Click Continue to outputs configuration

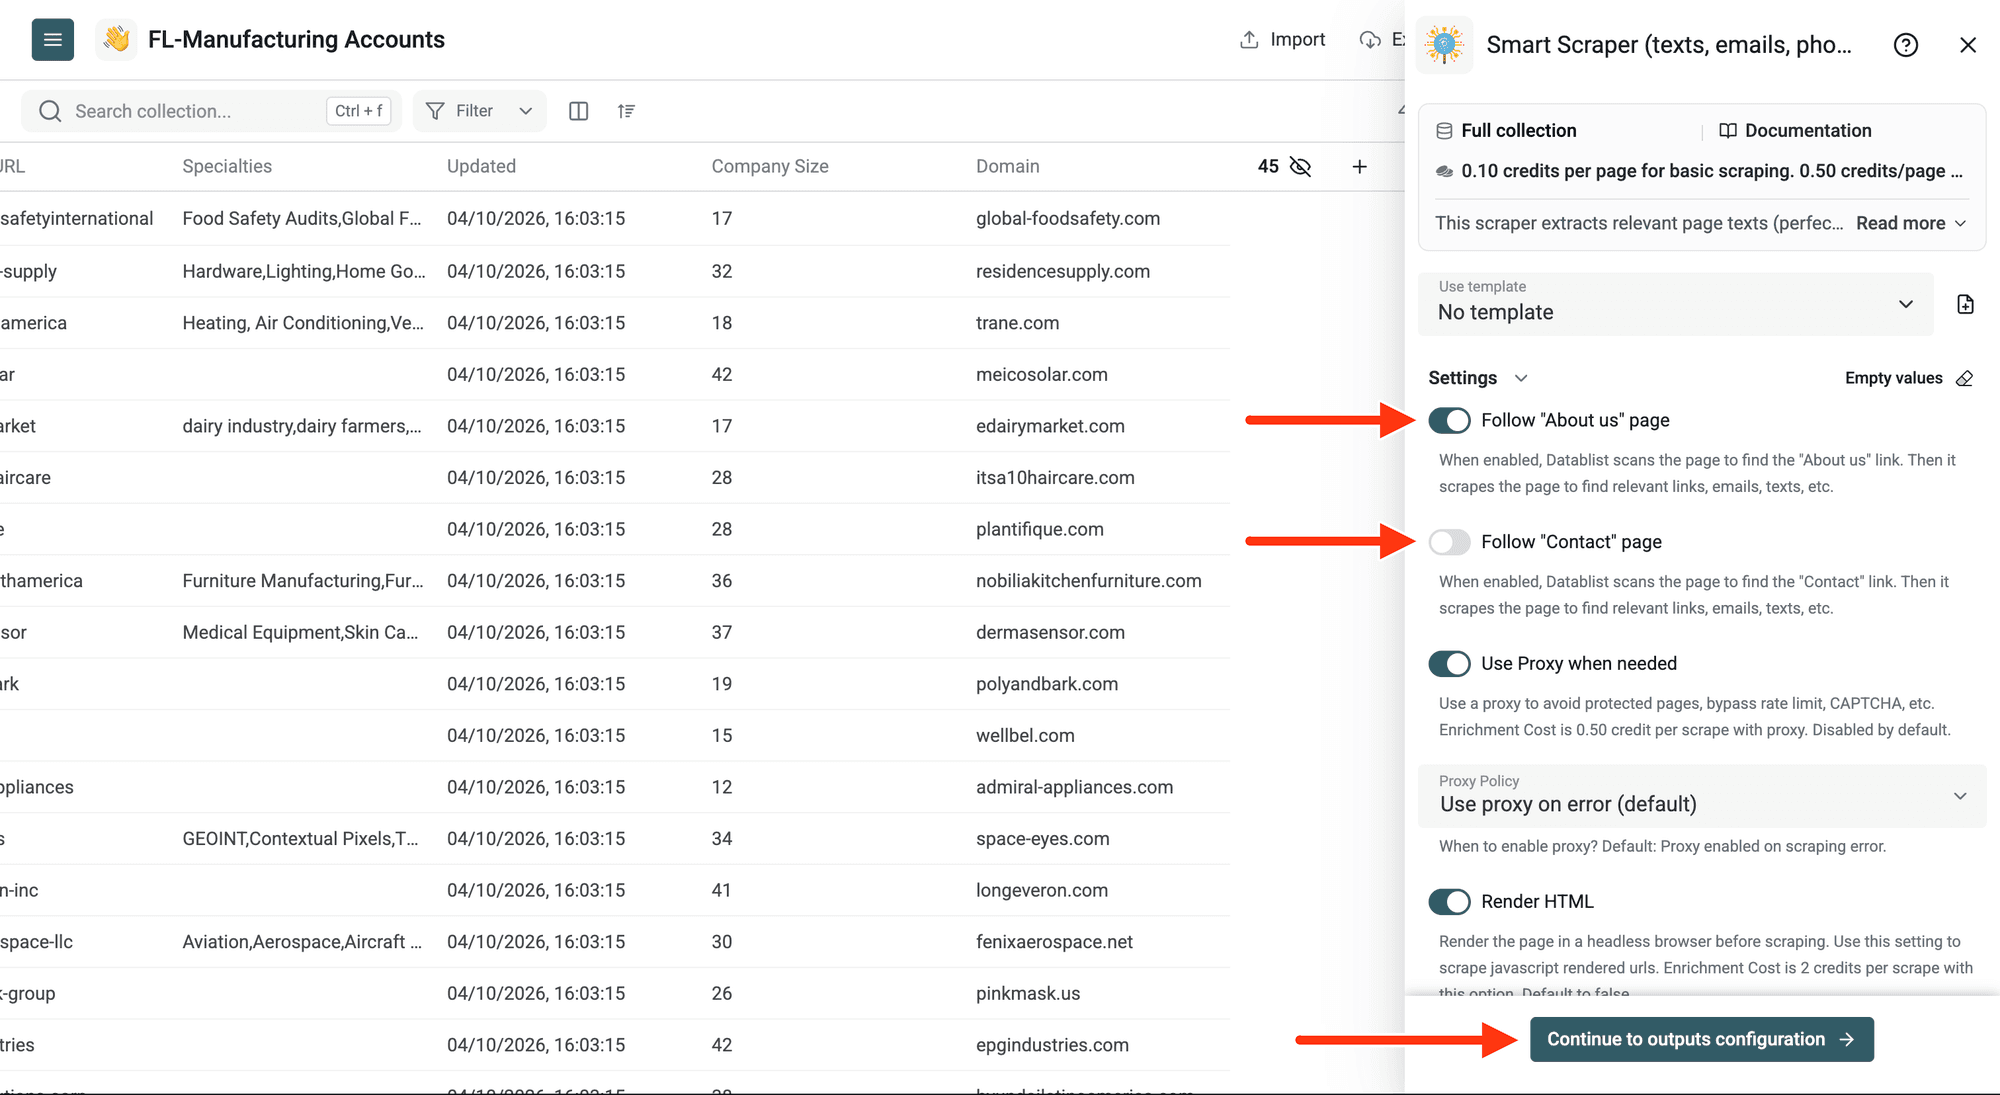(1701, 1039)
